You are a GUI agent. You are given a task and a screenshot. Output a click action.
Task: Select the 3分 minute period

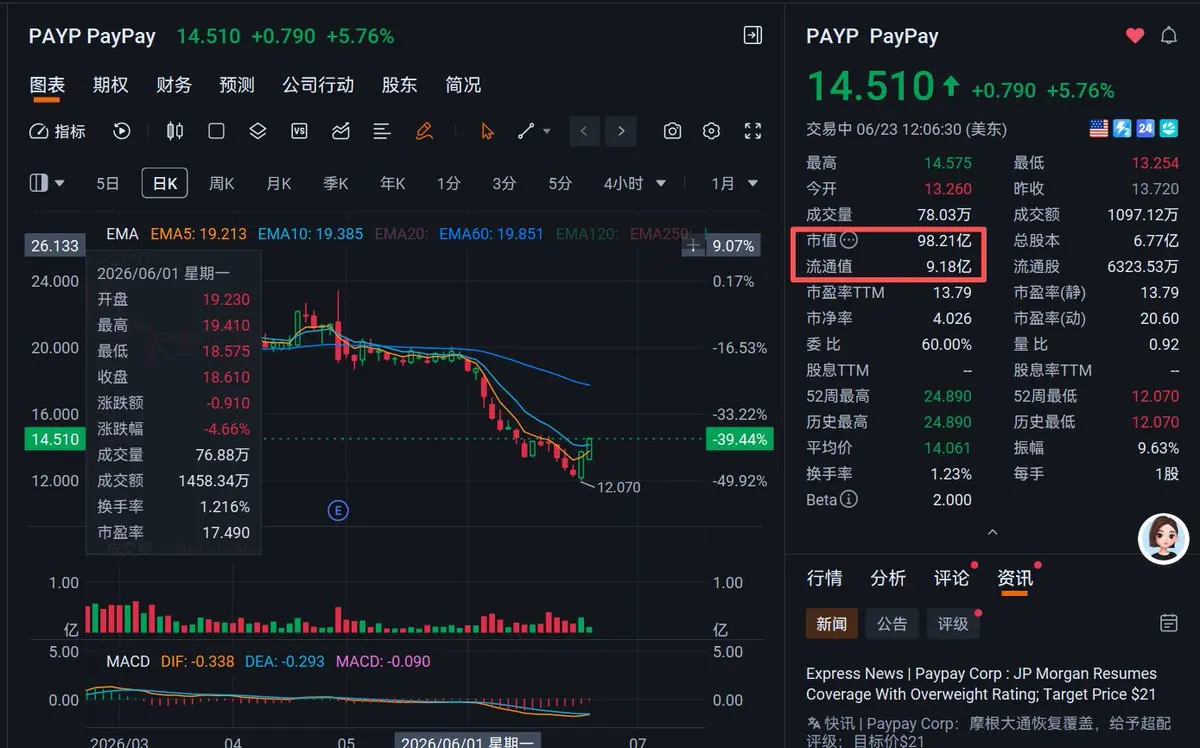coord(504,183)
